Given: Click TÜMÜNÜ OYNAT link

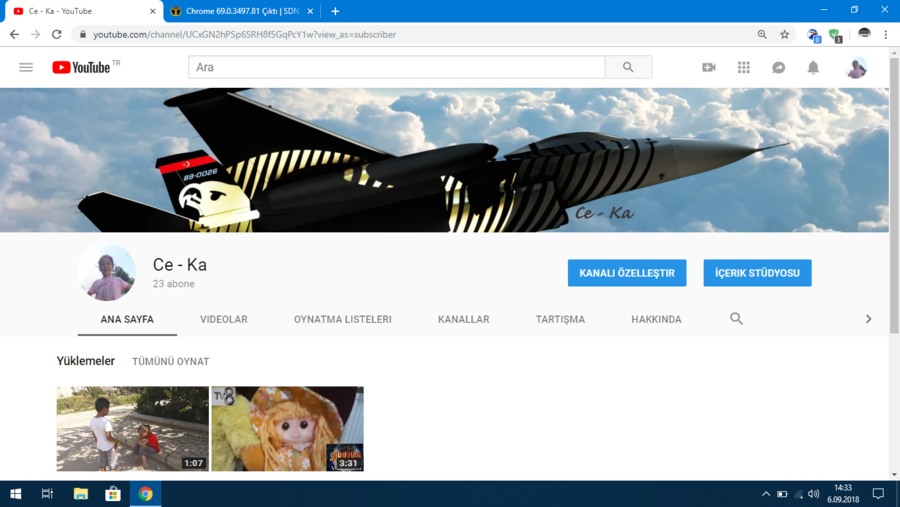Looking at the screenshot, I should (171, 361).
